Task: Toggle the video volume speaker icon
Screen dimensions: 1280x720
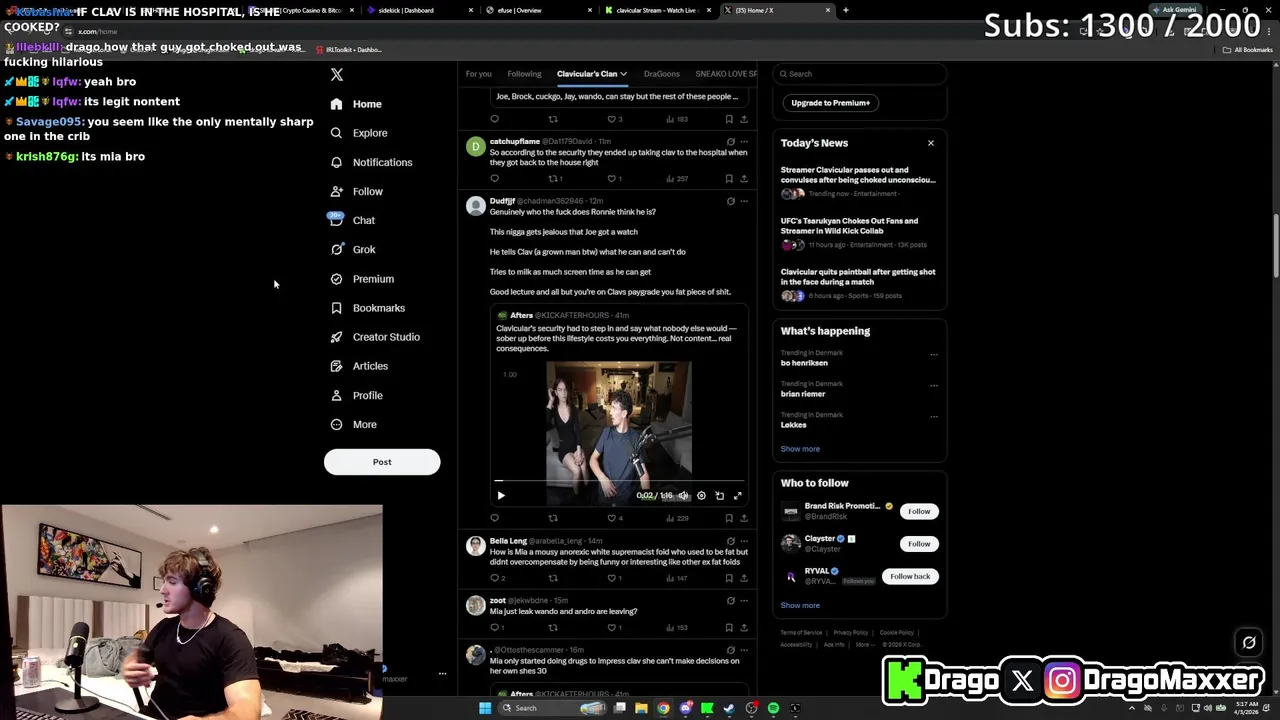Action: 683,495
